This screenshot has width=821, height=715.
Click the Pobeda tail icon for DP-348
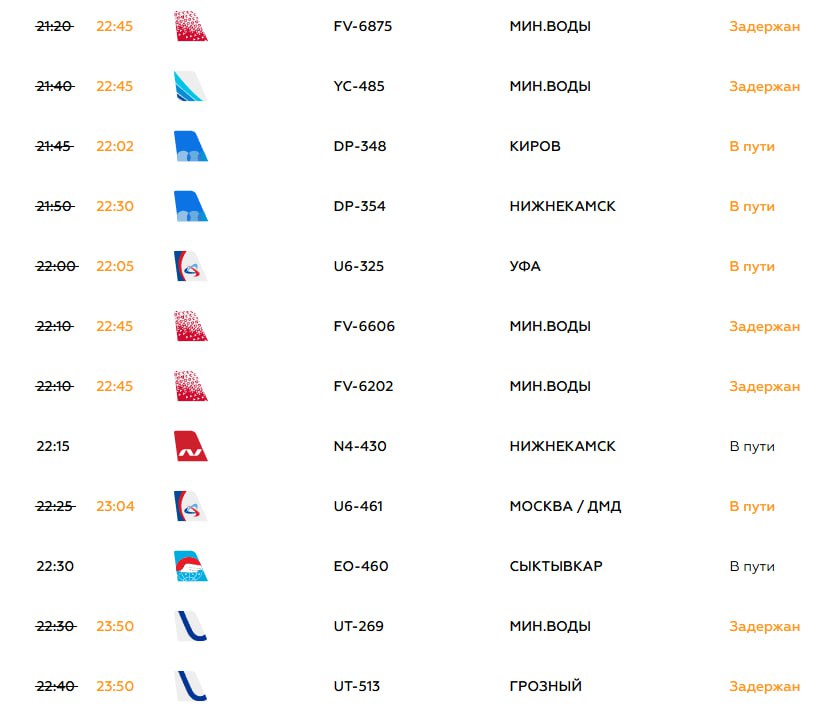pyautogui.click(x=191, y=146)
